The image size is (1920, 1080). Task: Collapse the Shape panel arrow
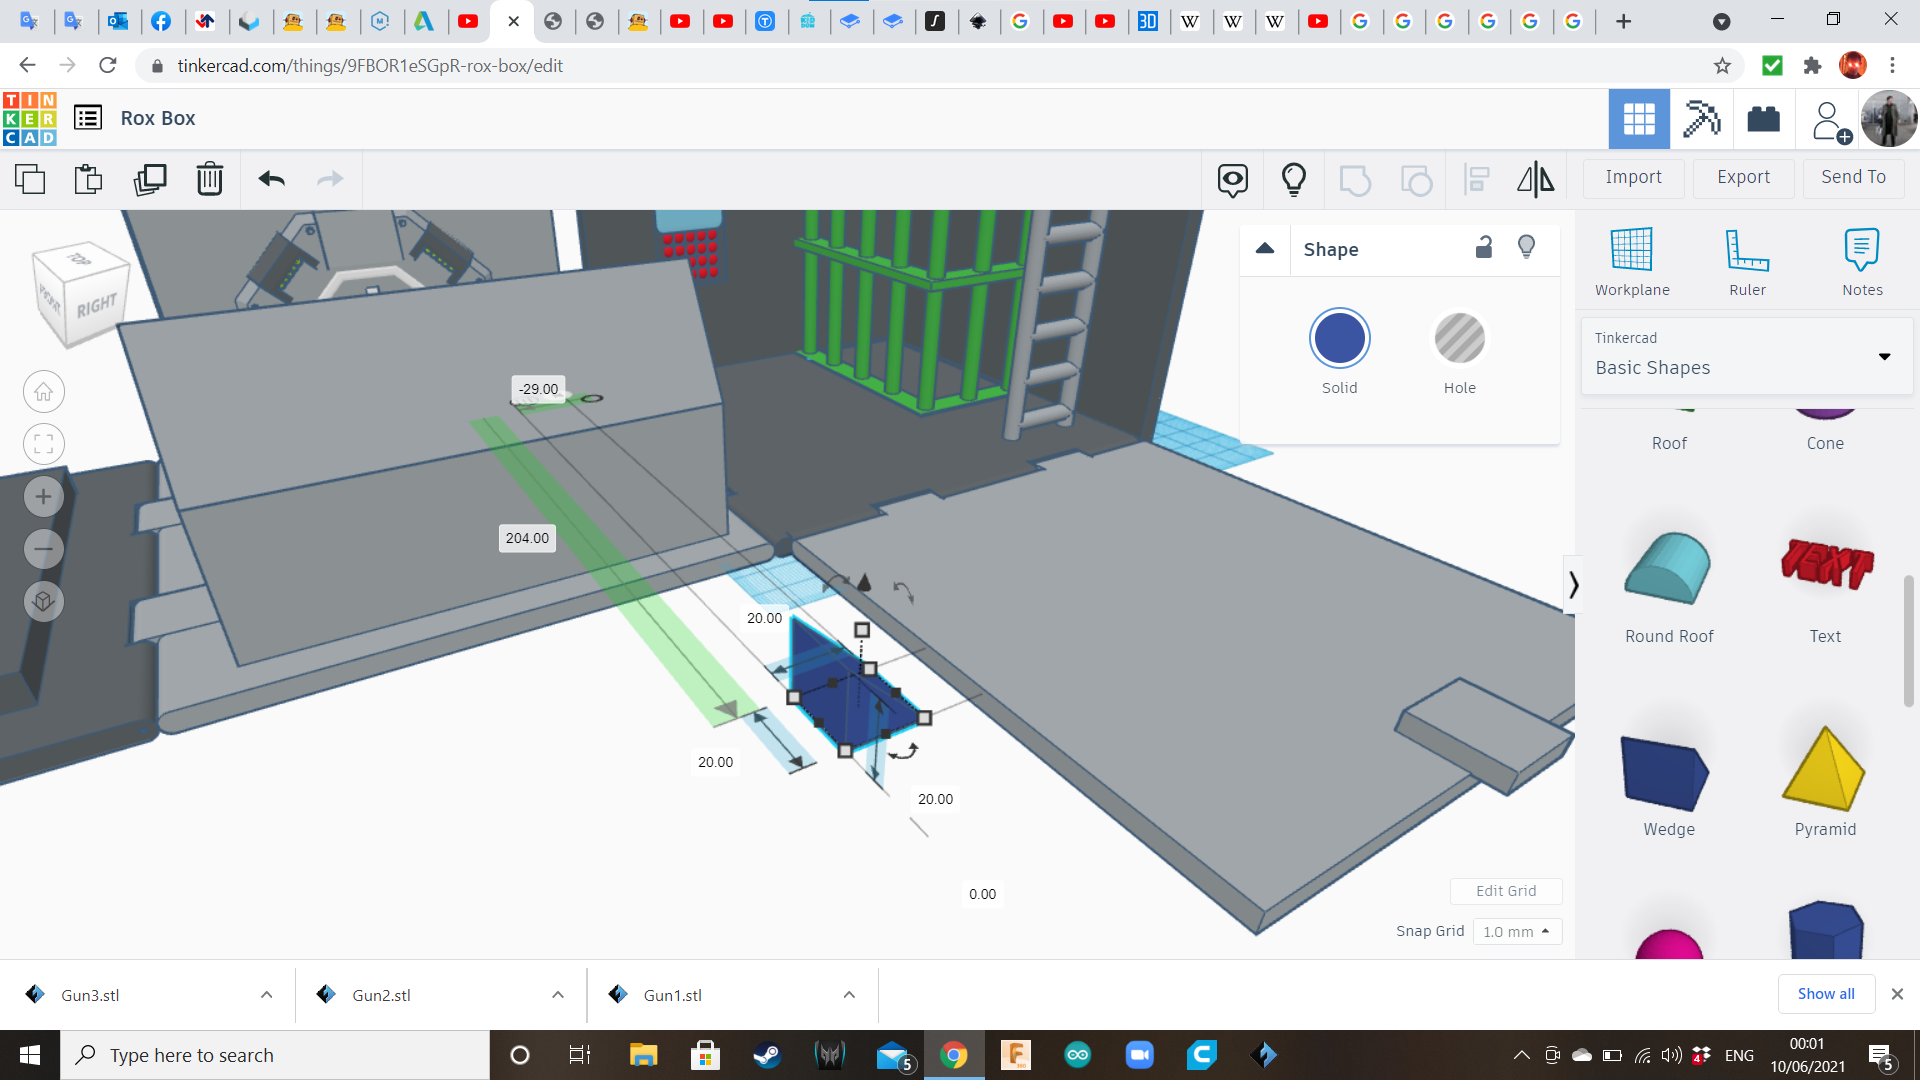pos(1265,249)
